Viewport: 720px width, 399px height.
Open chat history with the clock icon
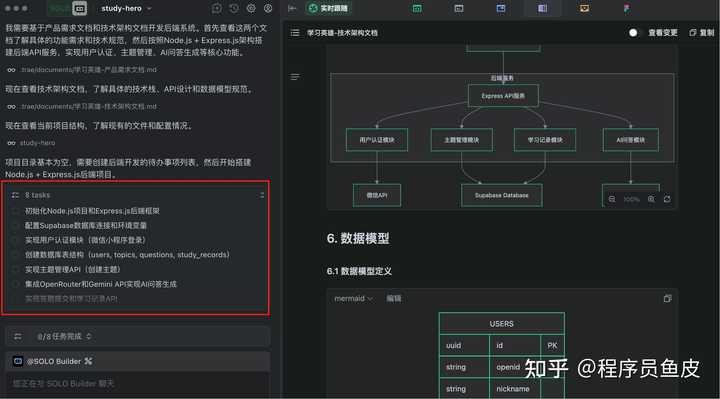234,8
